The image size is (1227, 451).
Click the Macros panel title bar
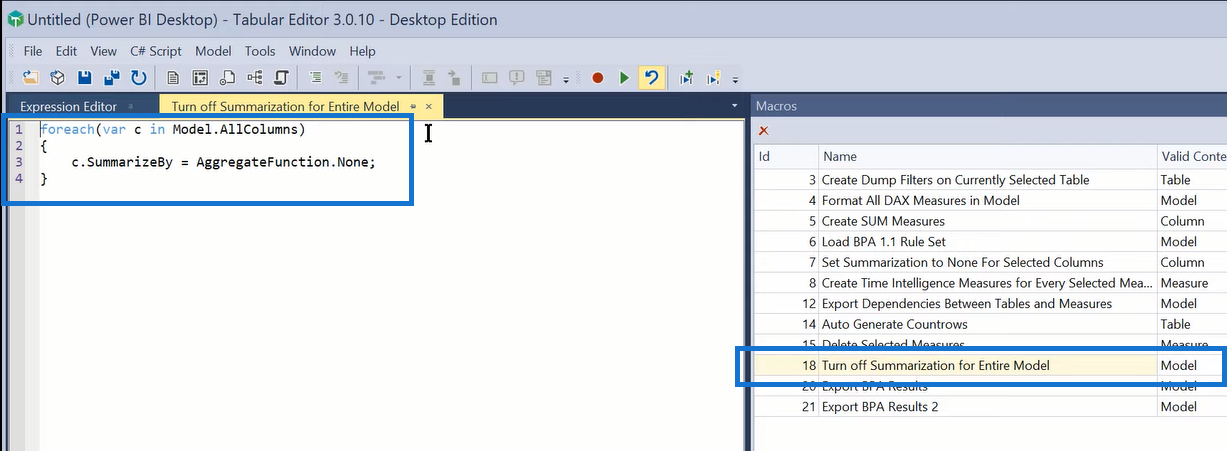(x=989, y=106)
